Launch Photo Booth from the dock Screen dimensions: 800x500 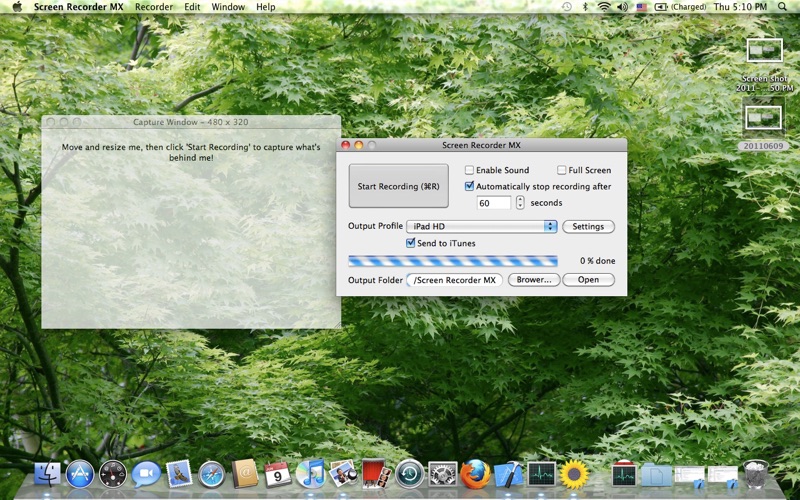tap(376, 474)
